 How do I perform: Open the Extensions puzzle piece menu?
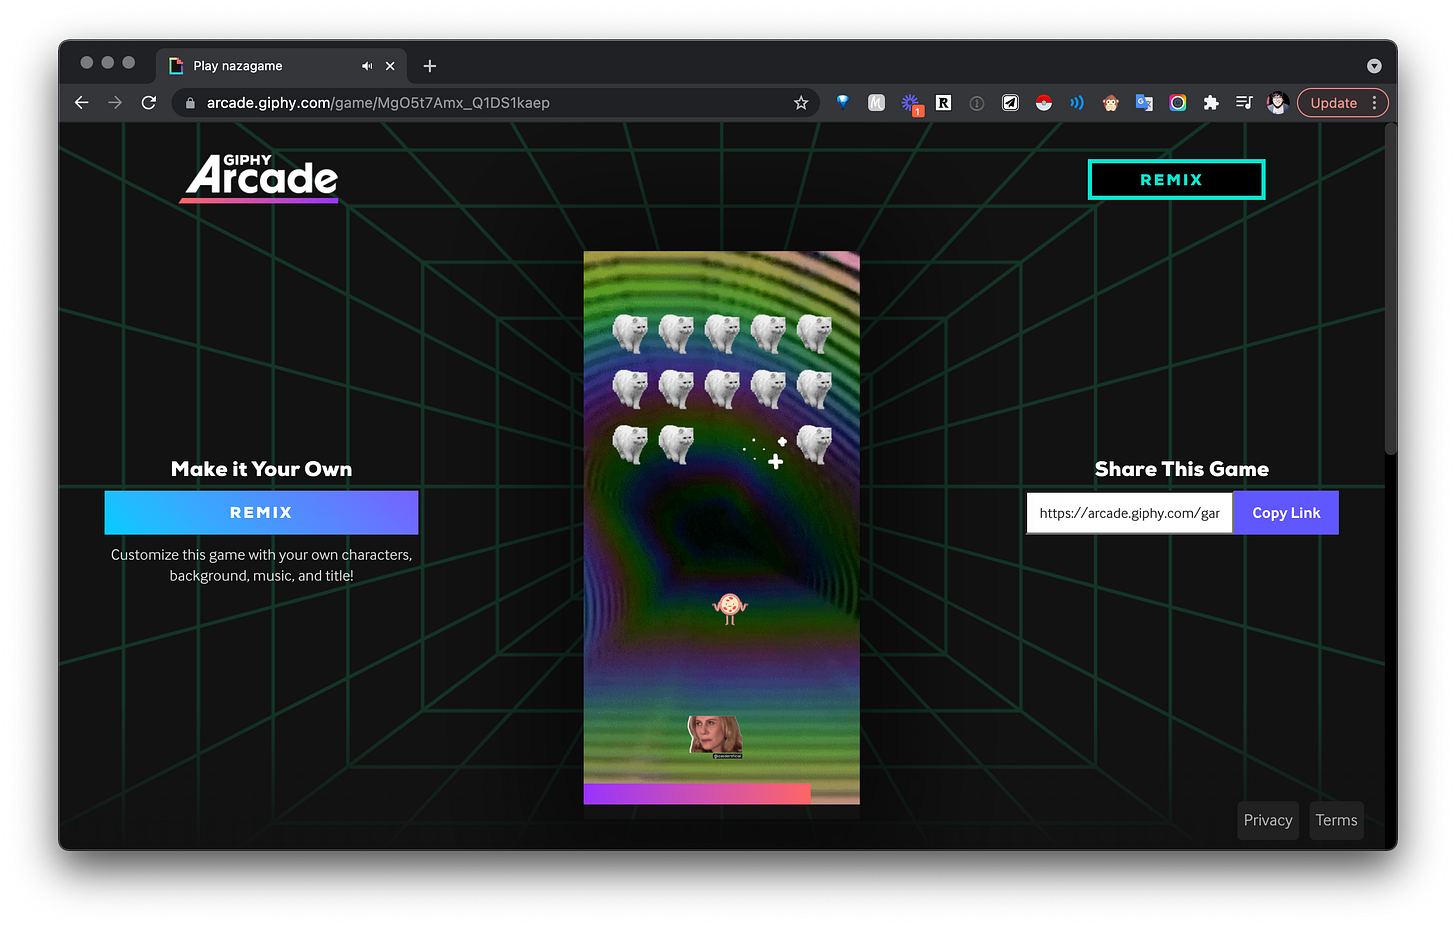[x=1211, y=103]
